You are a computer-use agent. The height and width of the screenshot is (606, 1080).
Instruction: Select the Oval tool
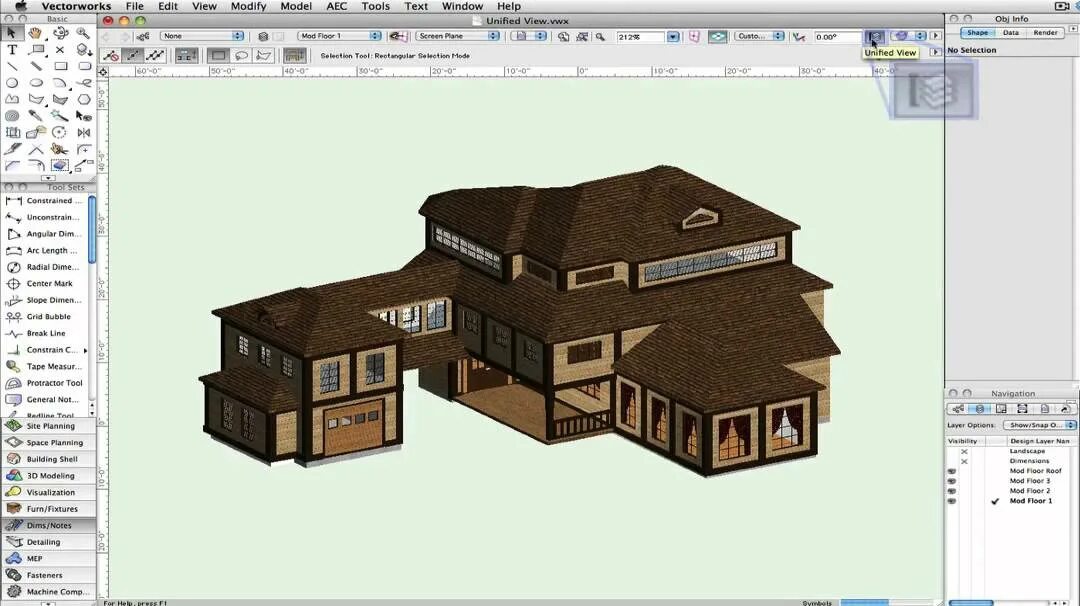coord(36,83)
